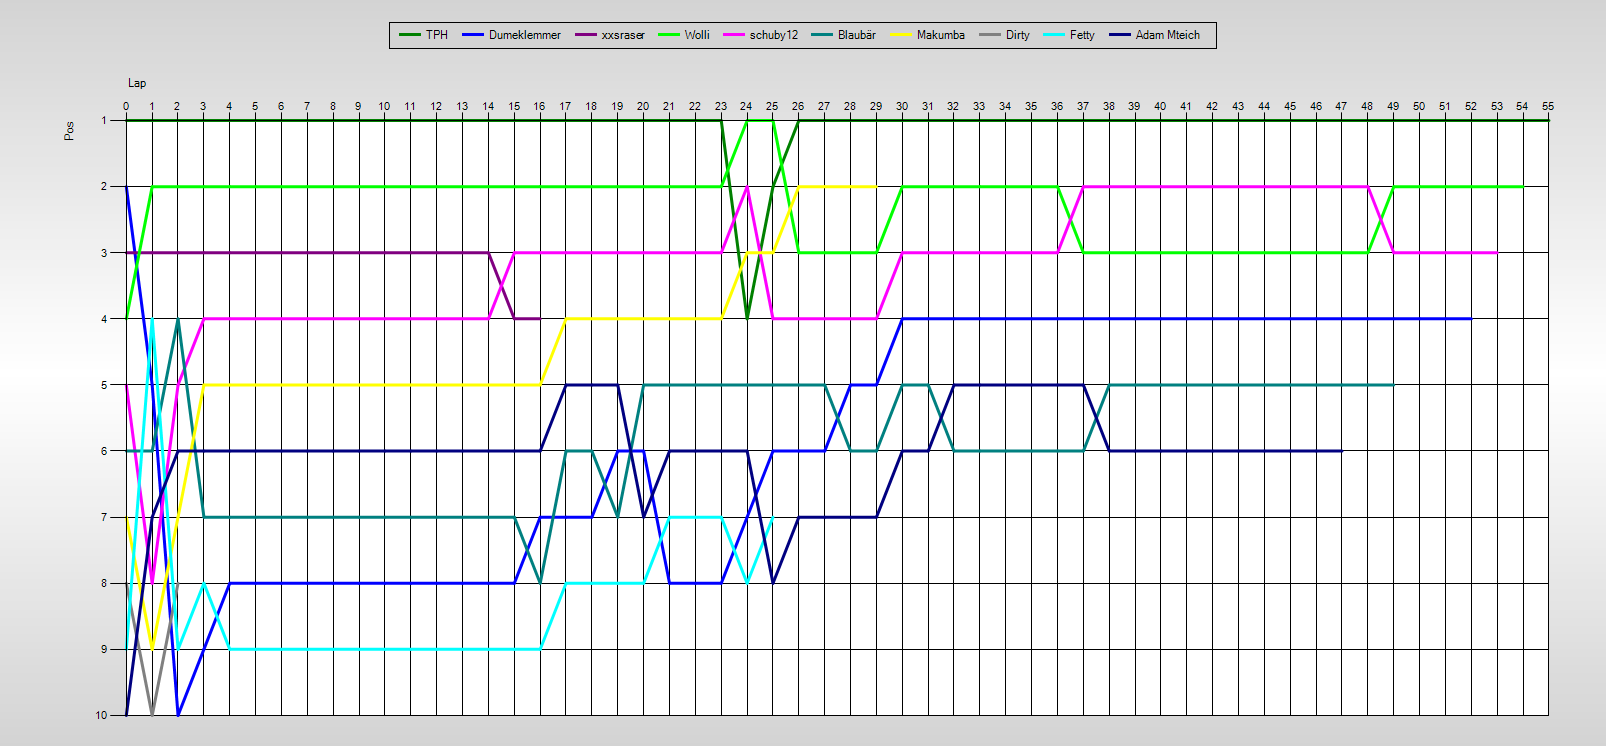Click the xxsraser line end at lap 16

coord(540,319)
